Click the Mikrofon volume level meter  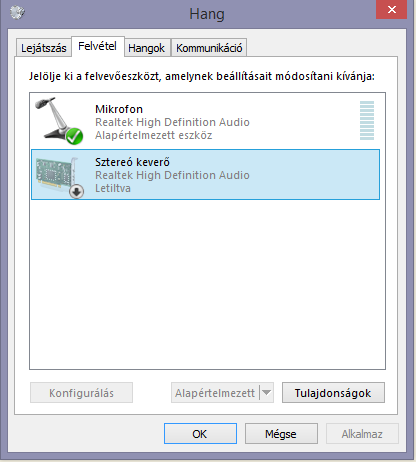point(367,120)
